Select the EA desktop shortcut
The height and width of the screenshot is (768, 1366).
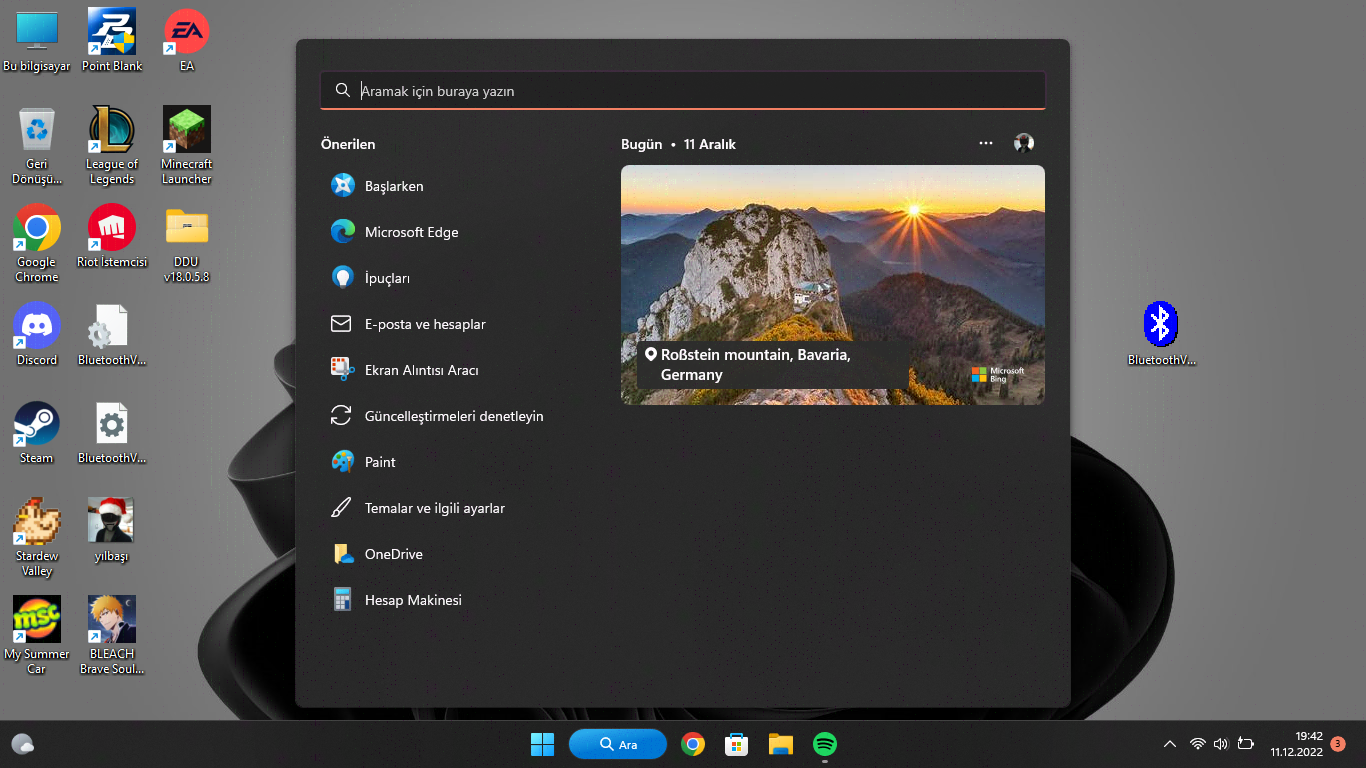pos(187,41)
